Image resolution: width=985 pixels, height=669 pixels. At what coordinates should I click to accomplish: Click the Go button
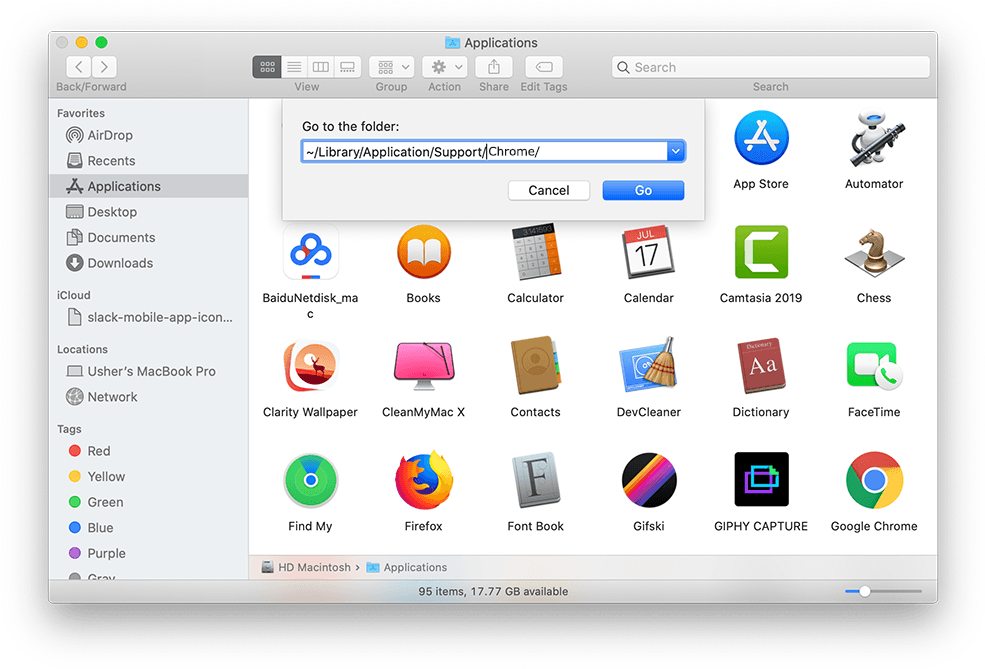pyautogui.click(x=643, y=190)
